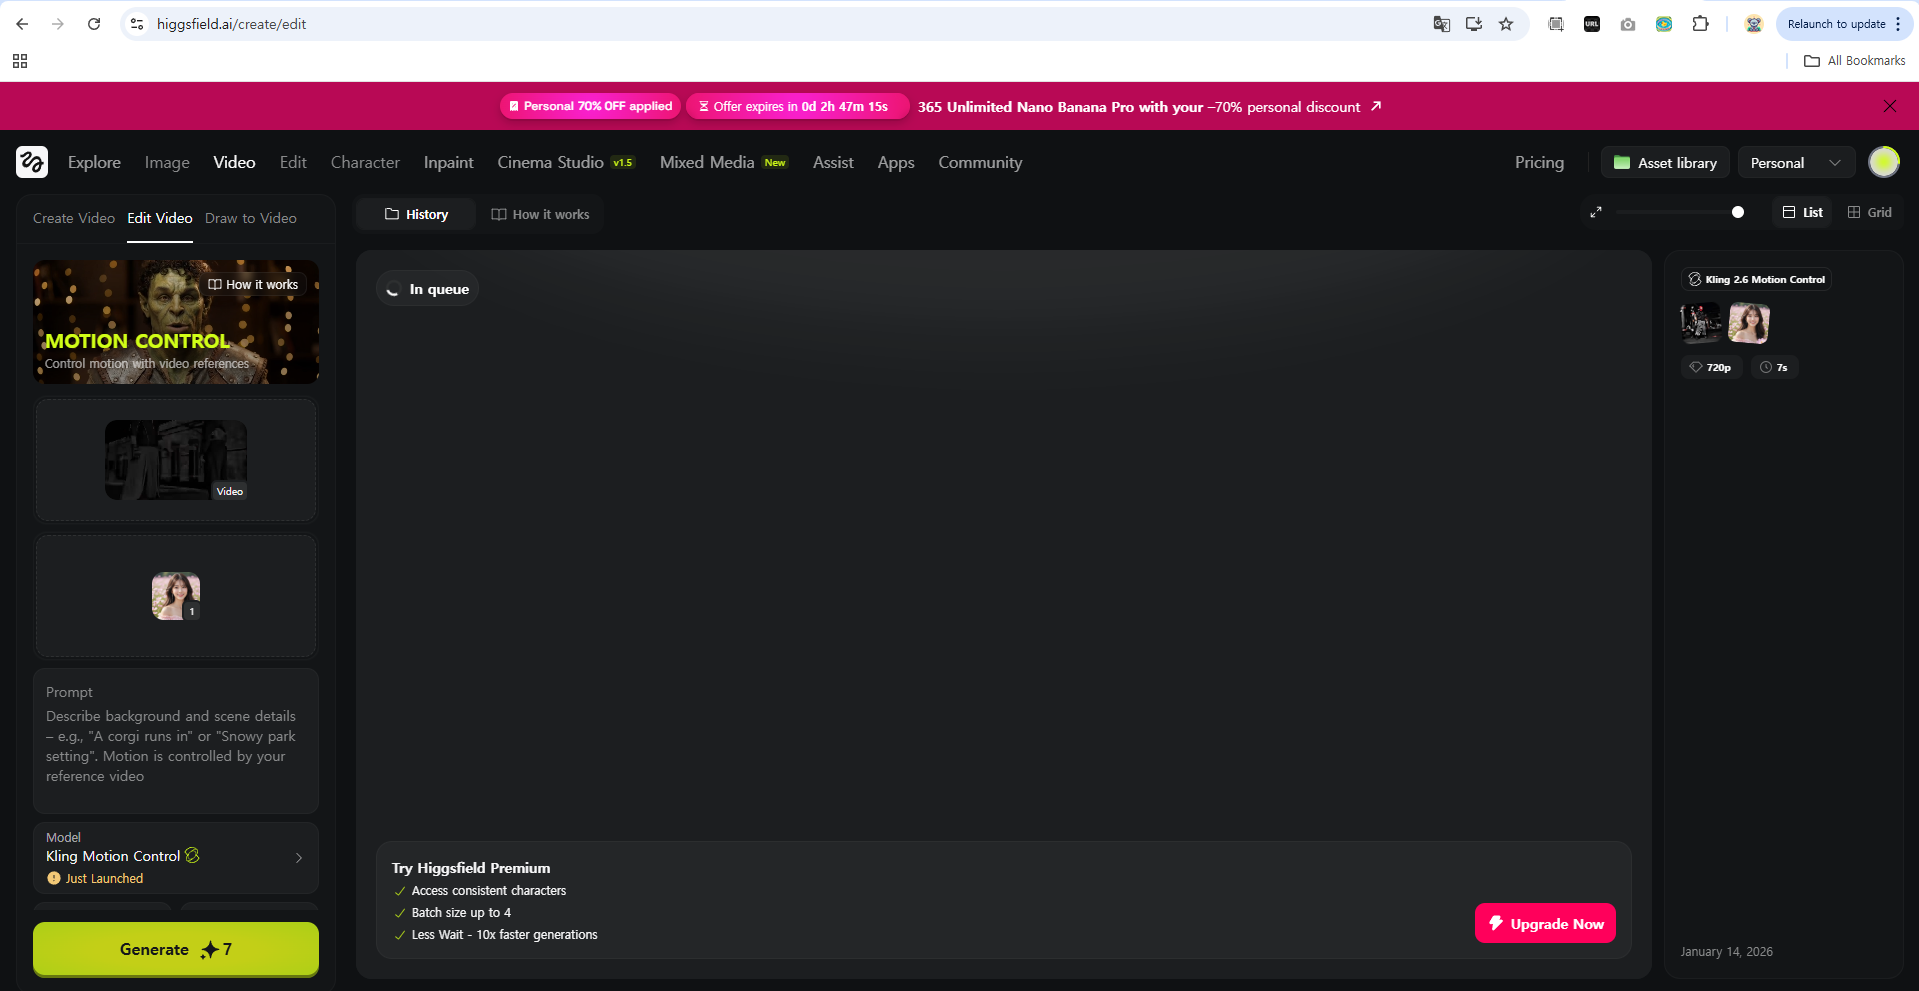Select the uploaded reference video thumbnail
This screenshot has width=1919, height=991.
click(x=176, y=460)
